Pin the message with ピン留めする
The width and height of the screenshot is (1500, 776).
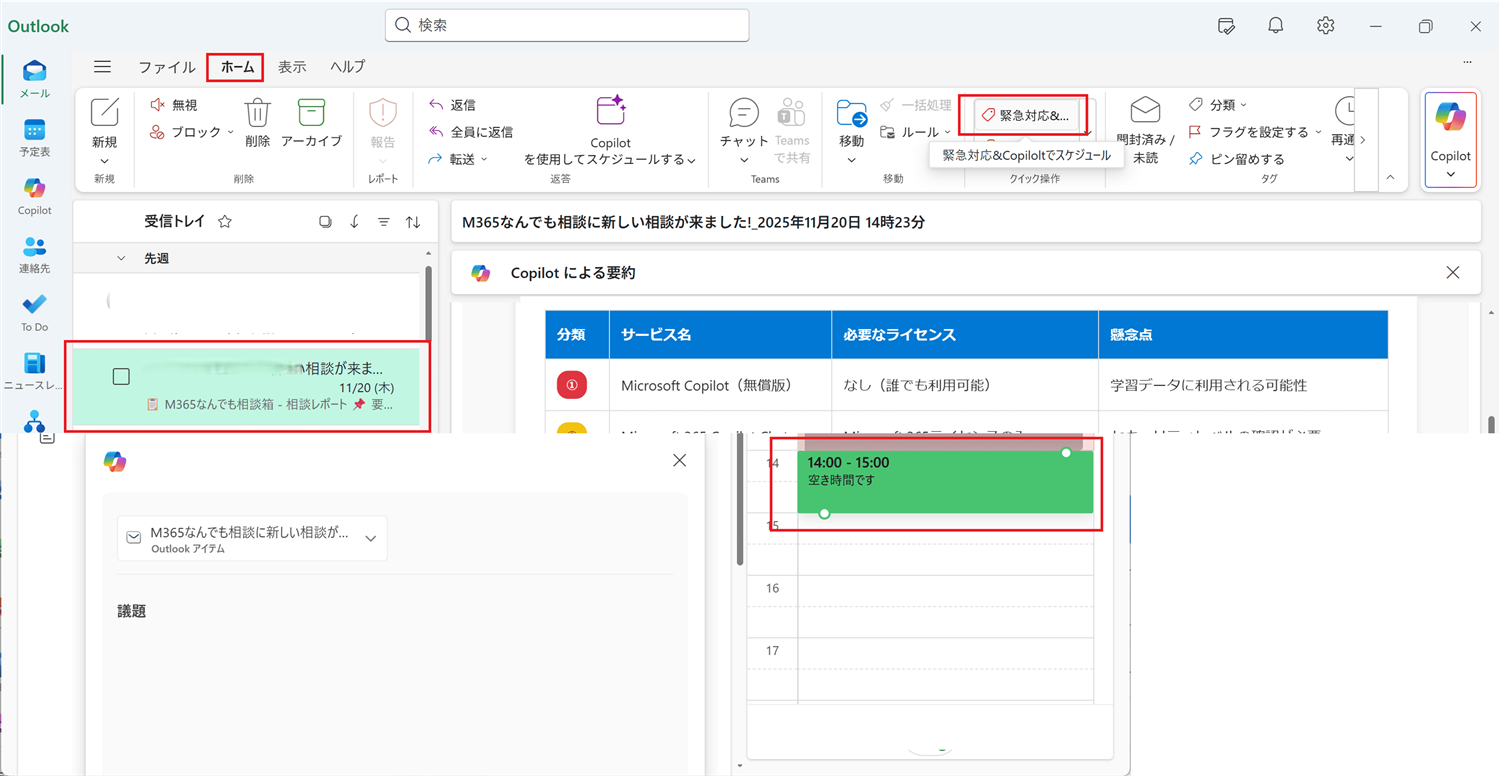[1237, 159]
